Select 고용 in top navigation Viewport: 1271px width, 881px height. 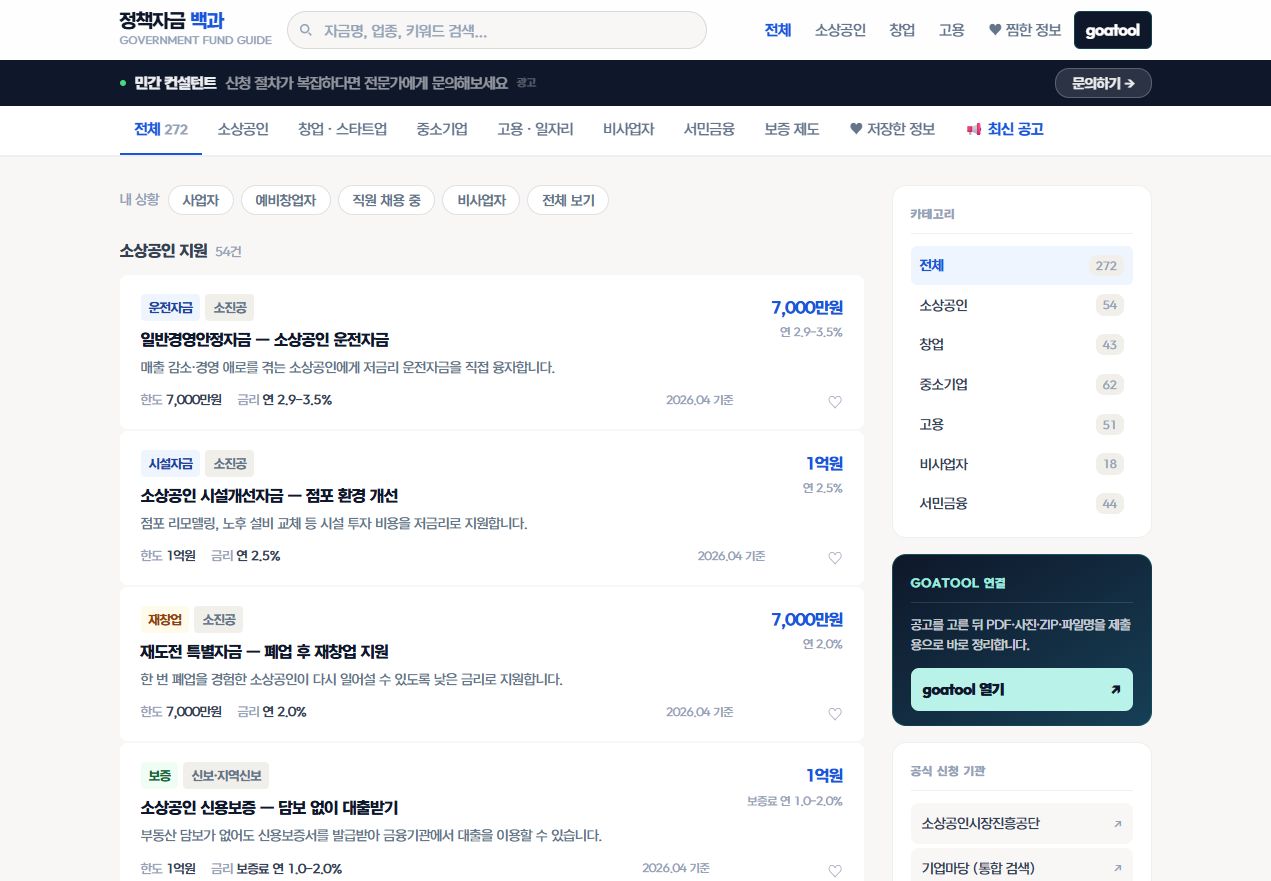click(x=952, y=30)
